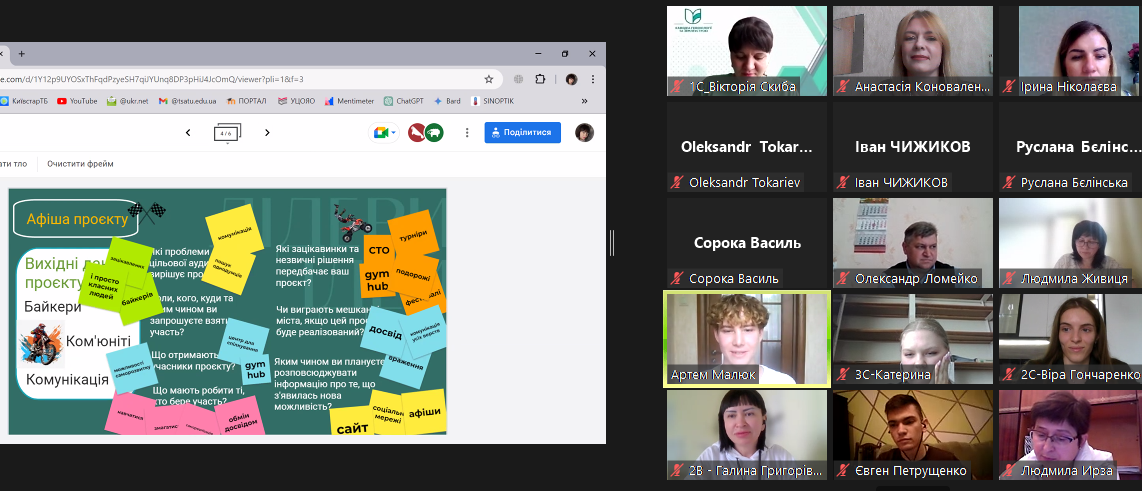Select Іван ЧИЖИКОВ participant tile
The width and height of the screenshot is (1142, 491).
pos(913,146)
